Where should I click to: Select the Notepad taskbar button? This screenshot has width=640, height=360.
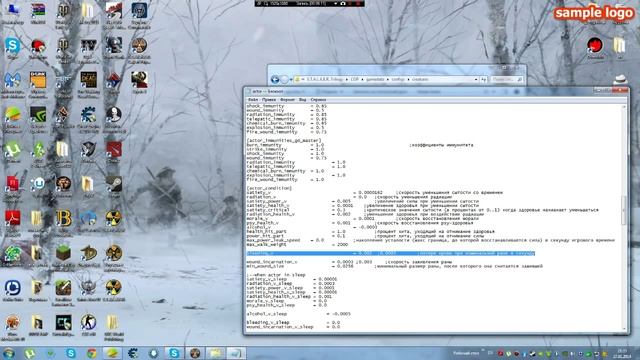(236, 353)
